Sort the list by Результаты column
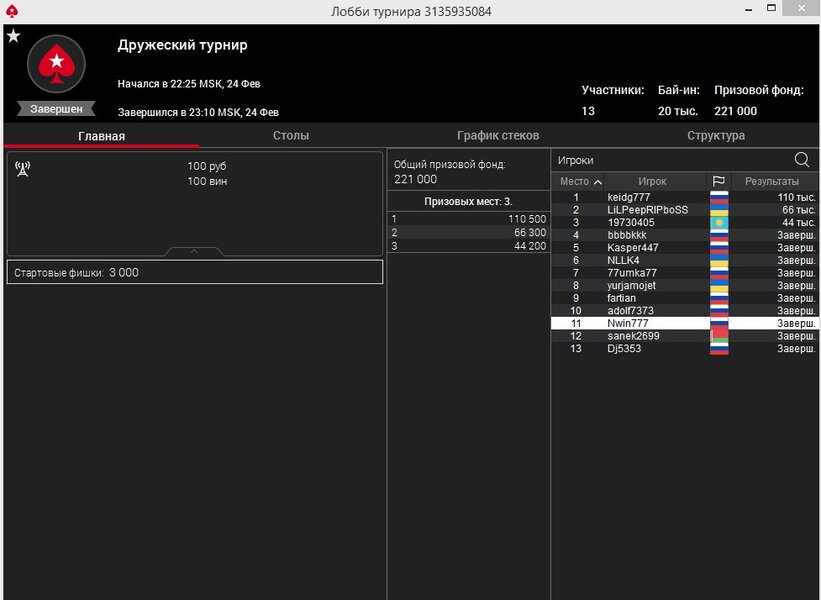This screenshot has width=821, height=600. point(773,181)
